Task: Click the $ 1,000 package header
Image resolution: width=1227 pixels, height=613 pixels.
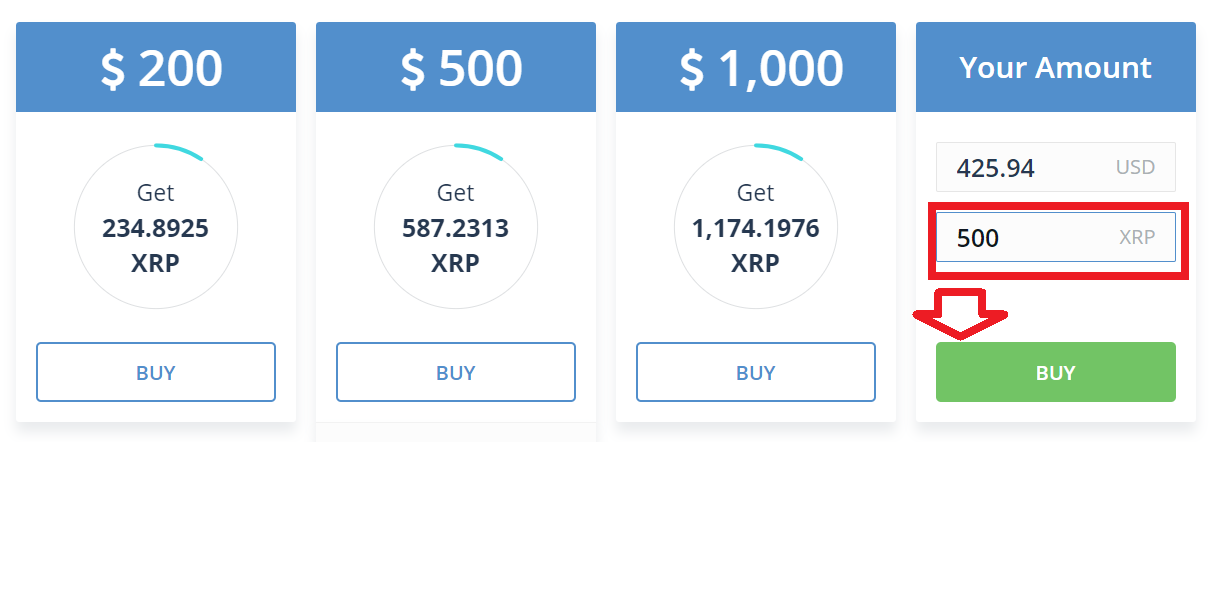Action: tap(756, 67)
